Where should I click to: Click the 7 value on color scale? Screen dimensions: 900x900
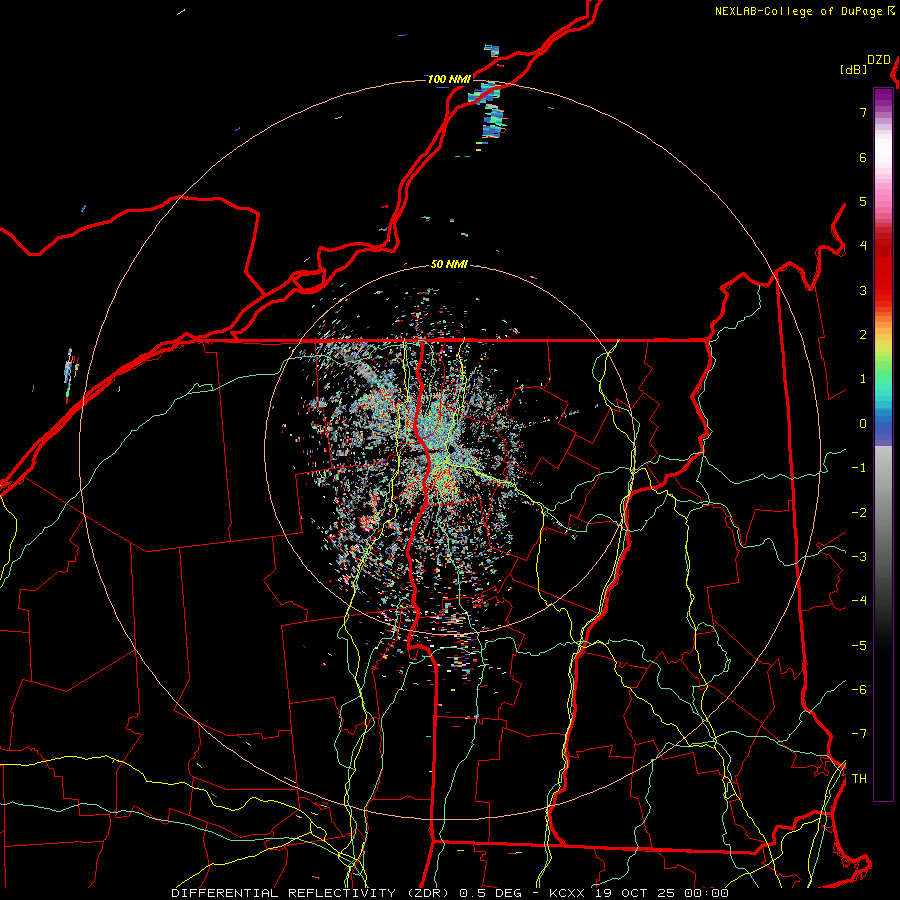pyautogui.click(x=863, y=112)
